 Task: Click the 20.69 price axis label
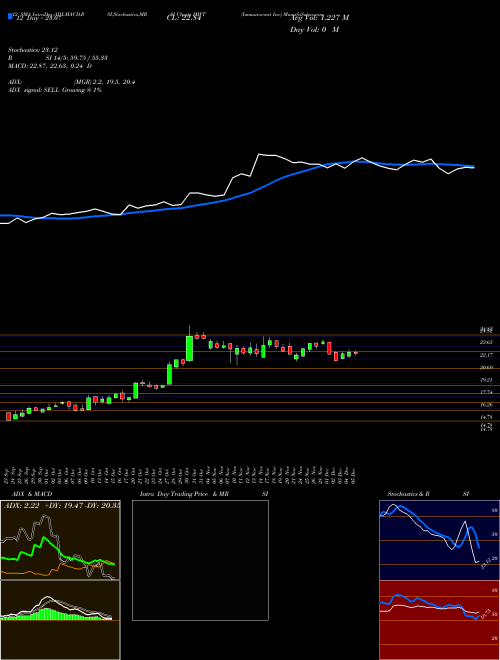(489, 367)
